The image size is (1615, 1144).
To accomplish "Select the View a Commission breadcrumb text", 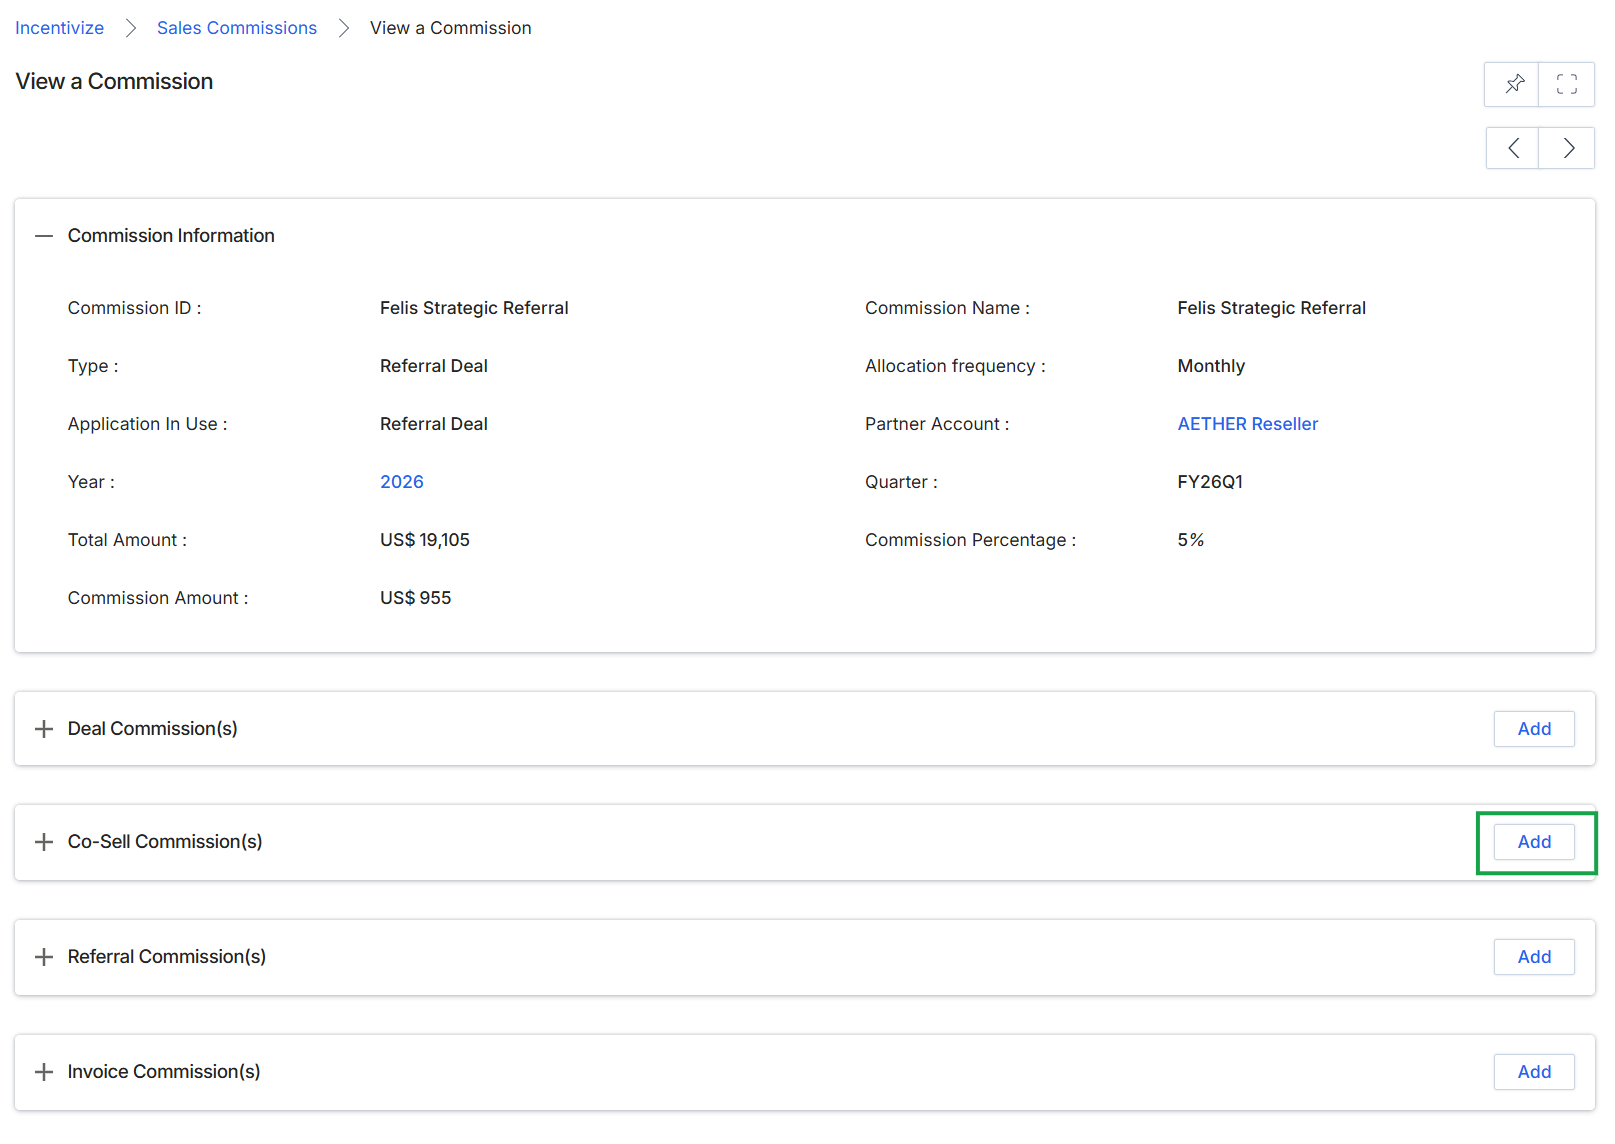I will (451, 28).
